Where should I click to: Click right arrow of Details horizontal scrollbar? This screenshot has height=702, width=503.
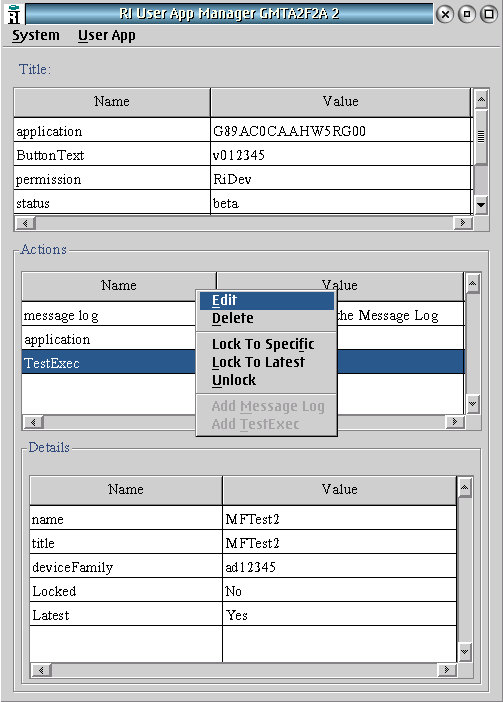tap(446, 670)
